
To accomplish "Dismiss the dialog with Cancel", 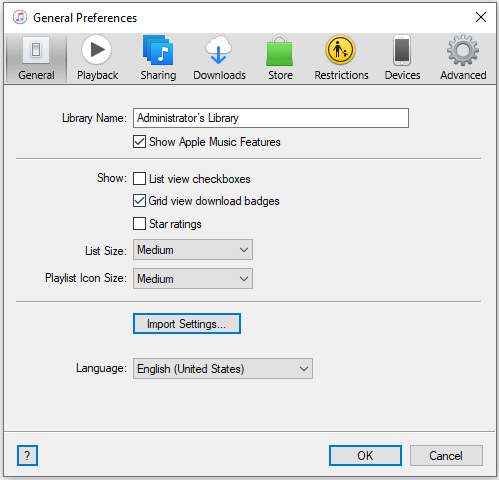I will (446, 455).
